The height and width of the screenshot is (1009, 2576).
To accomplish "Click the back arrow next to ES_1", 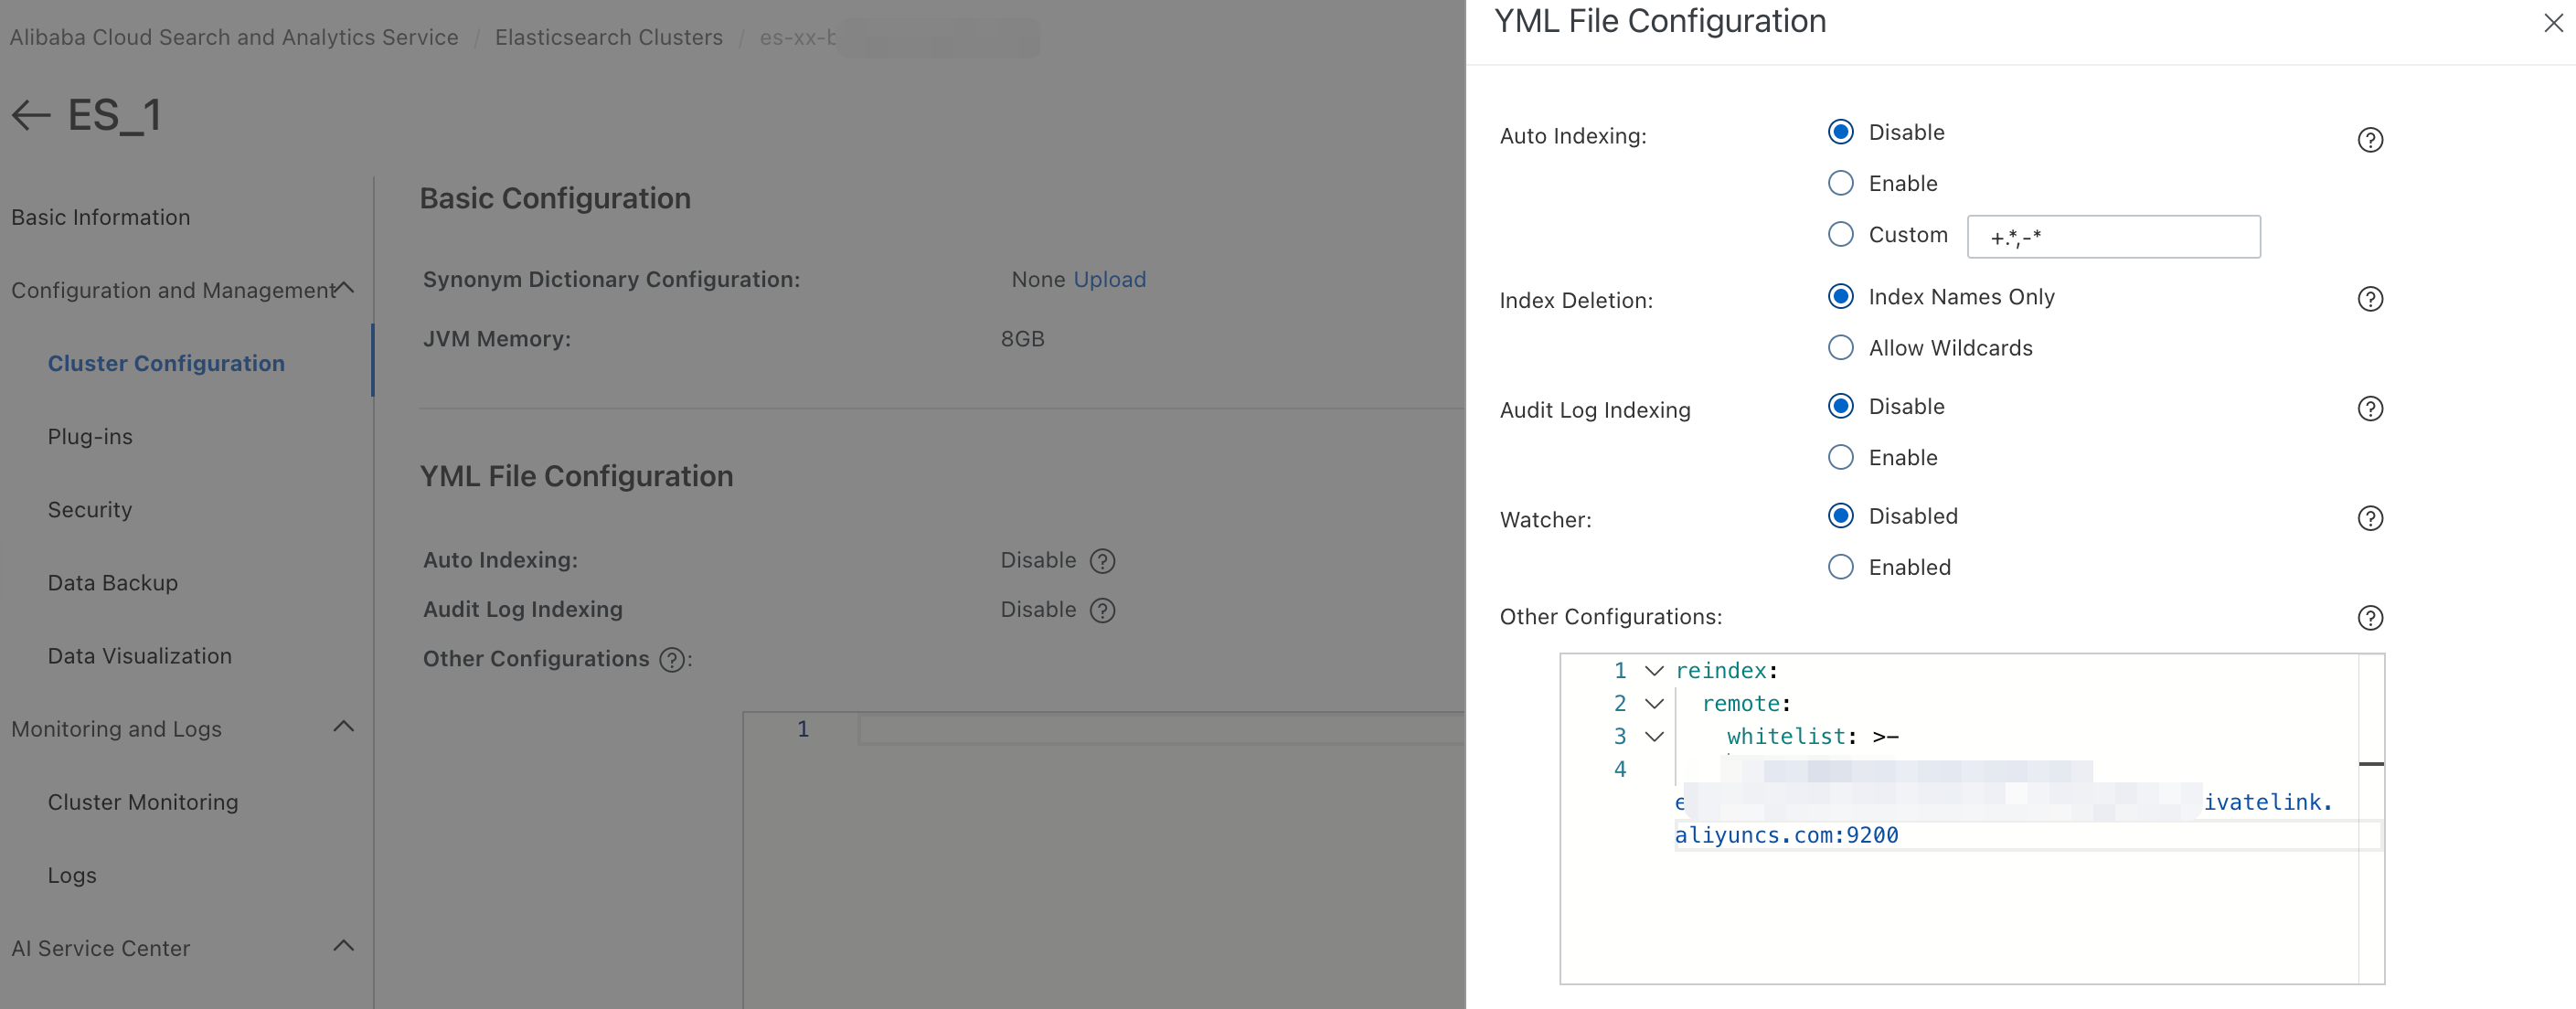I will pyautogui.click(x=31, y=116).
